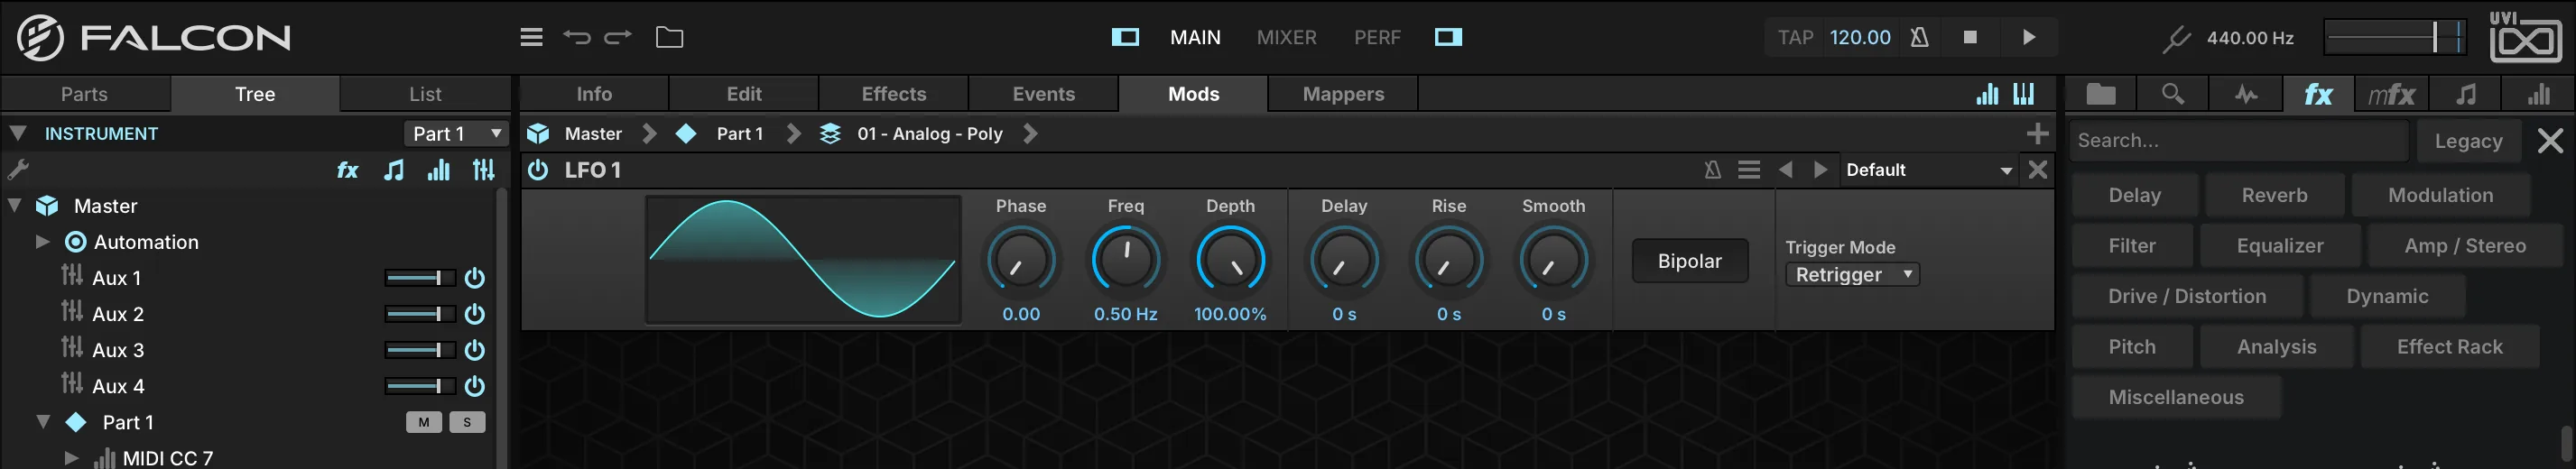Toggle event note icon in tree view

pos(394,170)
